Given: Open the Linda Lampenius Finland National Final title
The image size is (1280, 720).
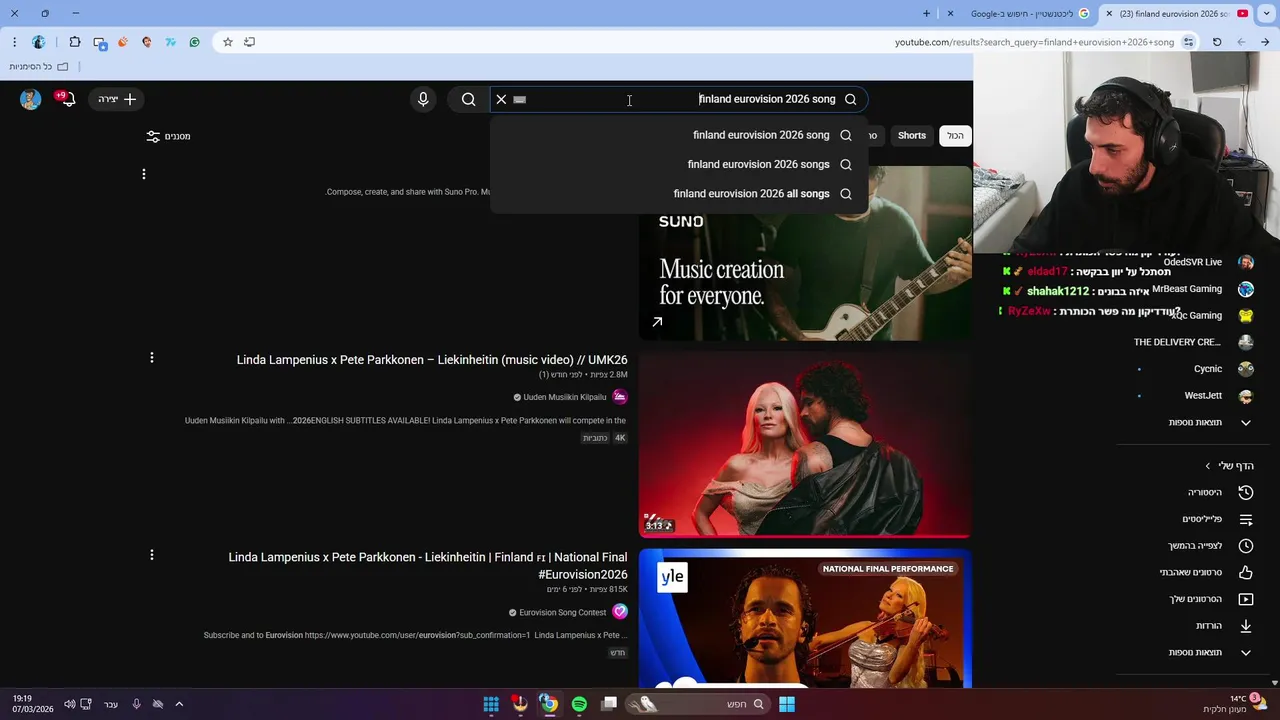Looking at the screenshot, I should point(428,566).
